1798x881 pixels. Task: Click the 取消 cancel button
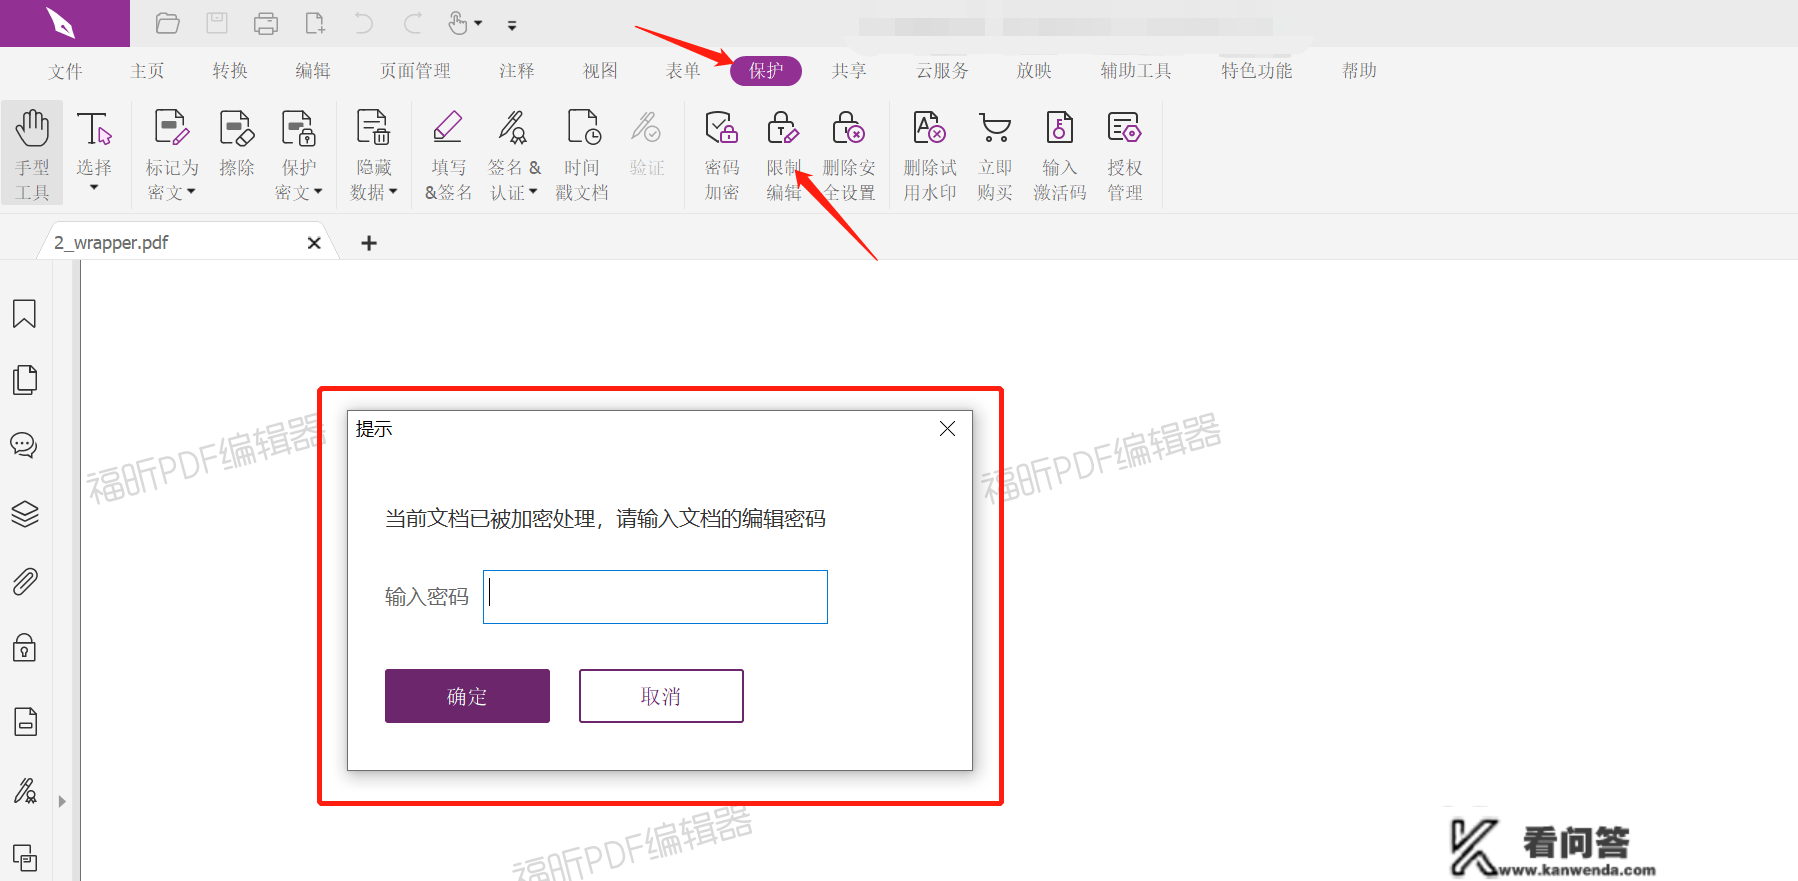pos(661,696)
